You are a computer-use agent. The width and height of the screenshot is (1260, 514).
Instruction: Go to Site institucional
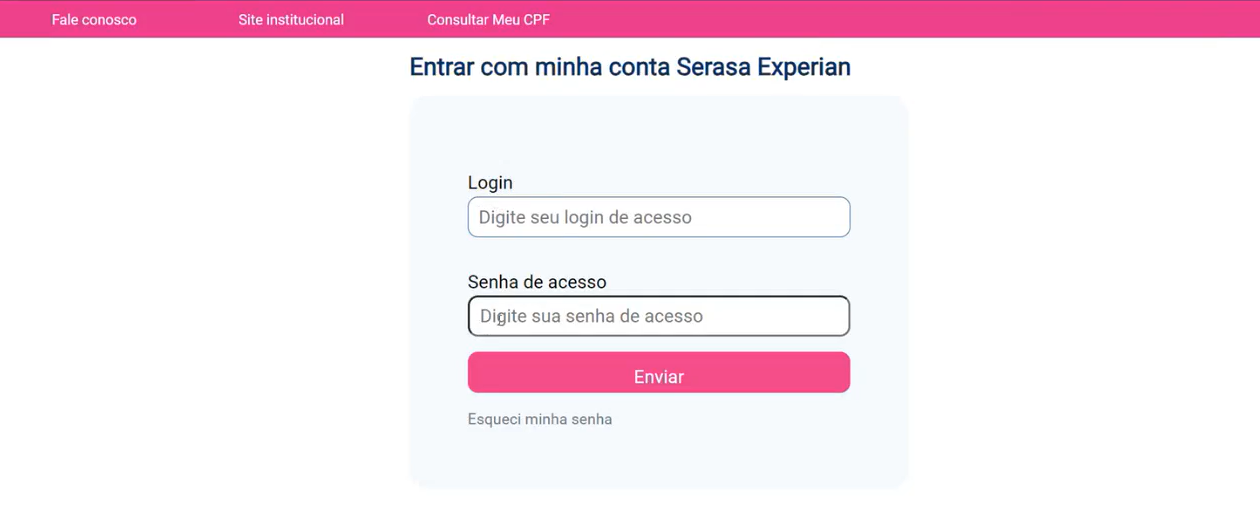pyautogui.click(x=291, y=20)
